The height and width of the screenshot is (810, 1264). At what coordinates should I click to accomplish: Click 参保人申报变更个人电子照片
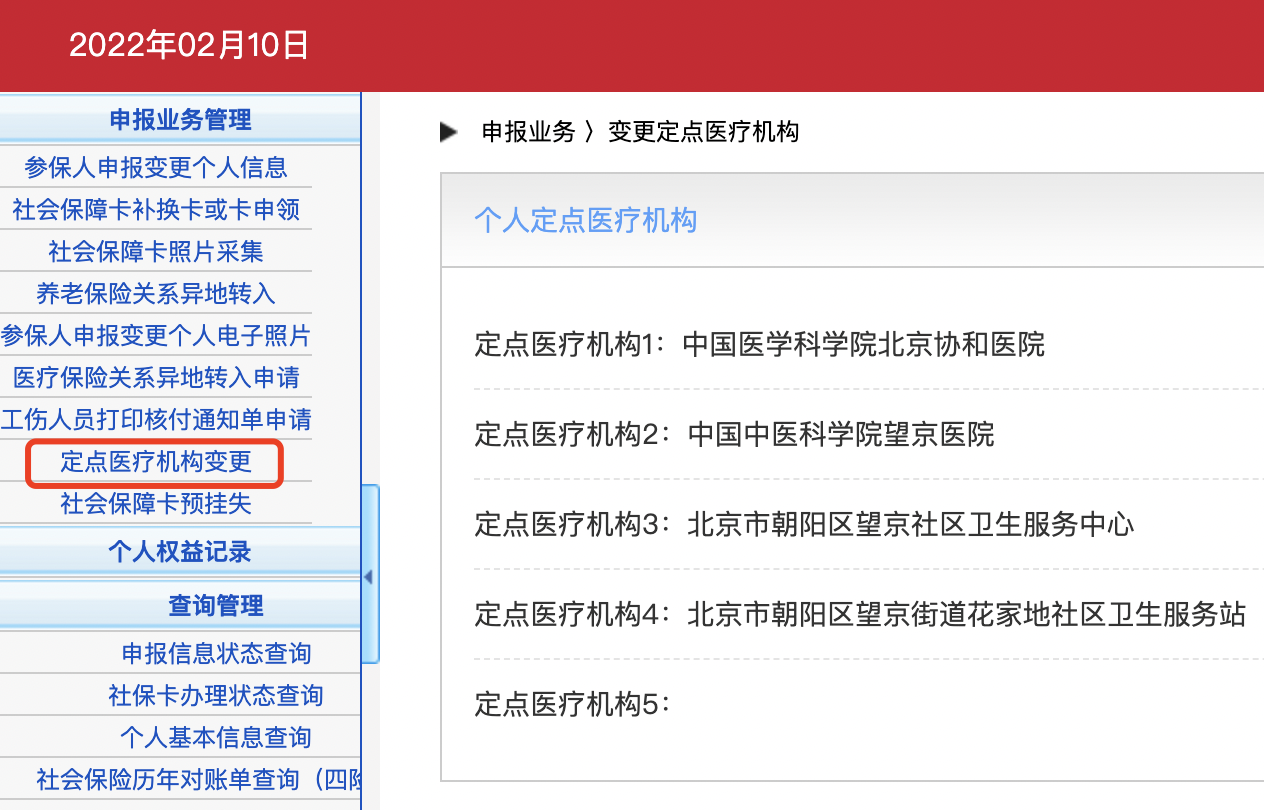pyautogui.click(x=157, y=337)
